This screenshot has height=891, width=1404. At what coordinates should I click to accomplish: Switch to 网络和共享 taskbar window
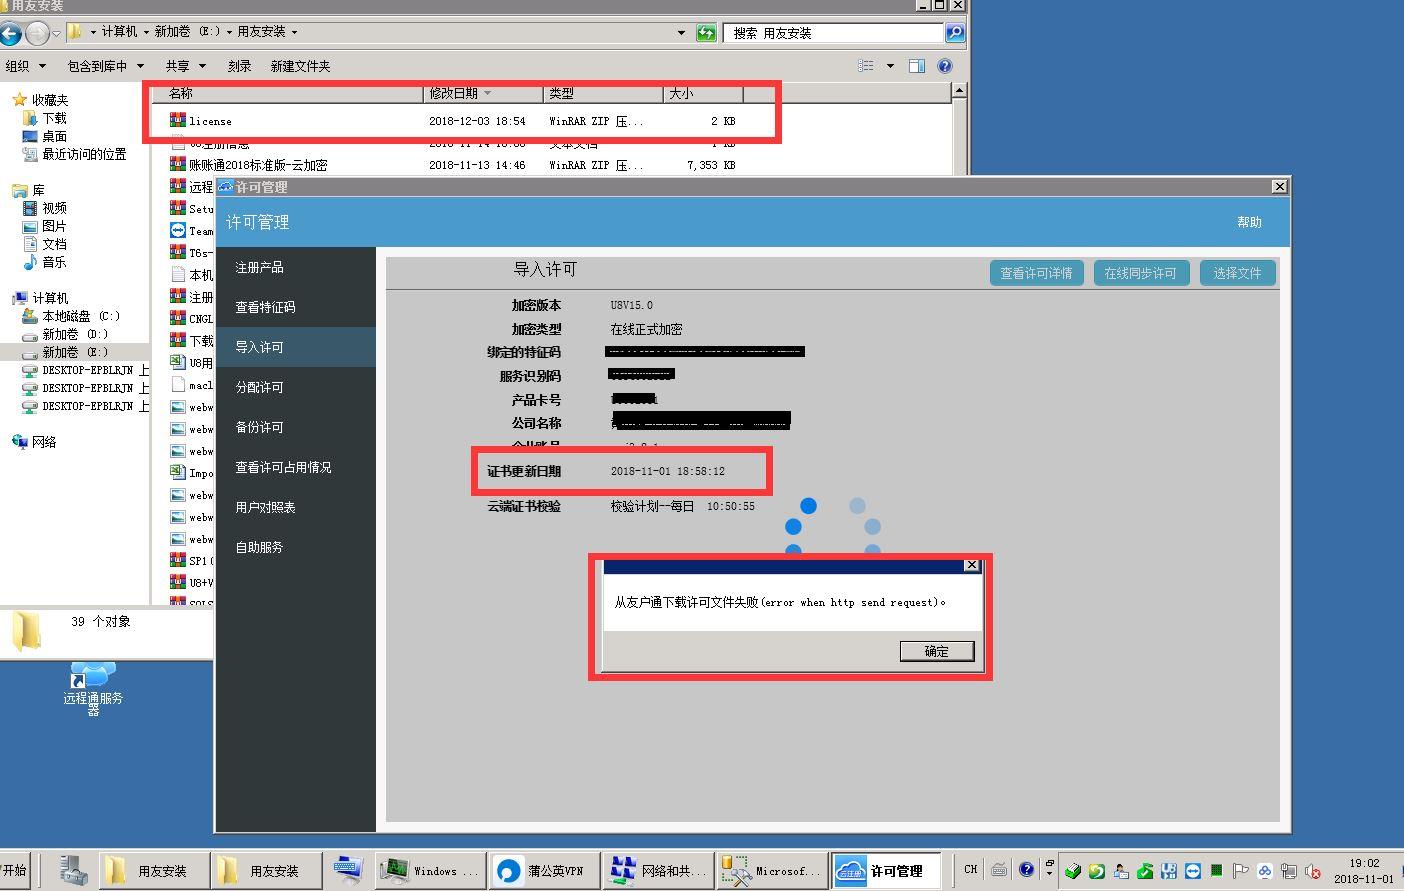657,871
